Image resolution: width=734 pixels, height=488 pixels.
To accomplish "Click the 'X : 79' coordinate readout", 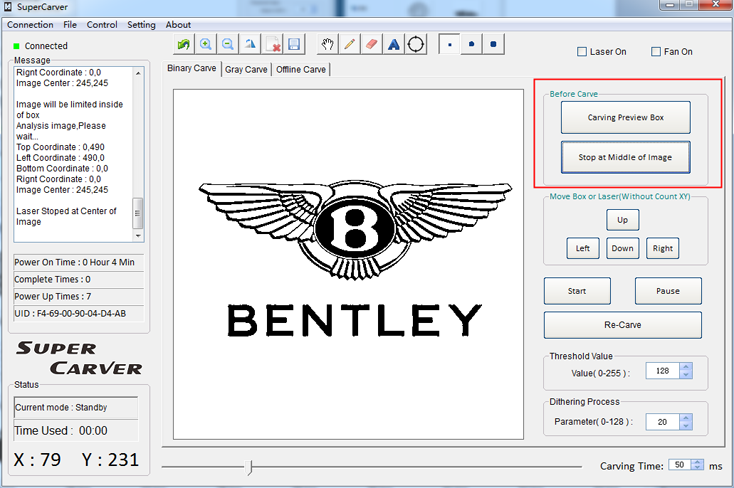I will point(37,460).
